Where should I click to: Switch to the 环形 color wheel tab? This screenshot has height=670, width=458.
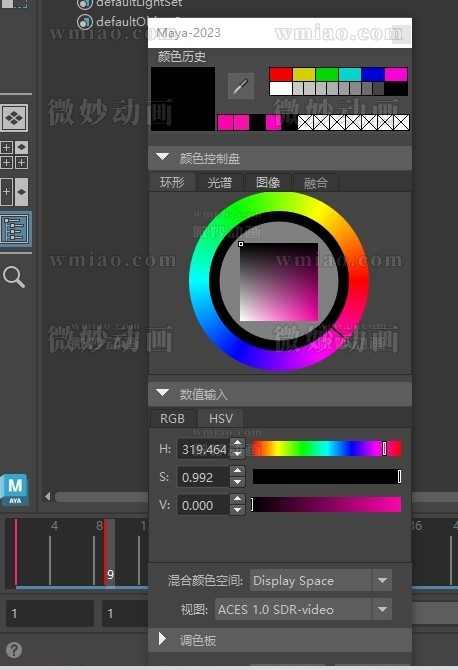pos(172,182)
